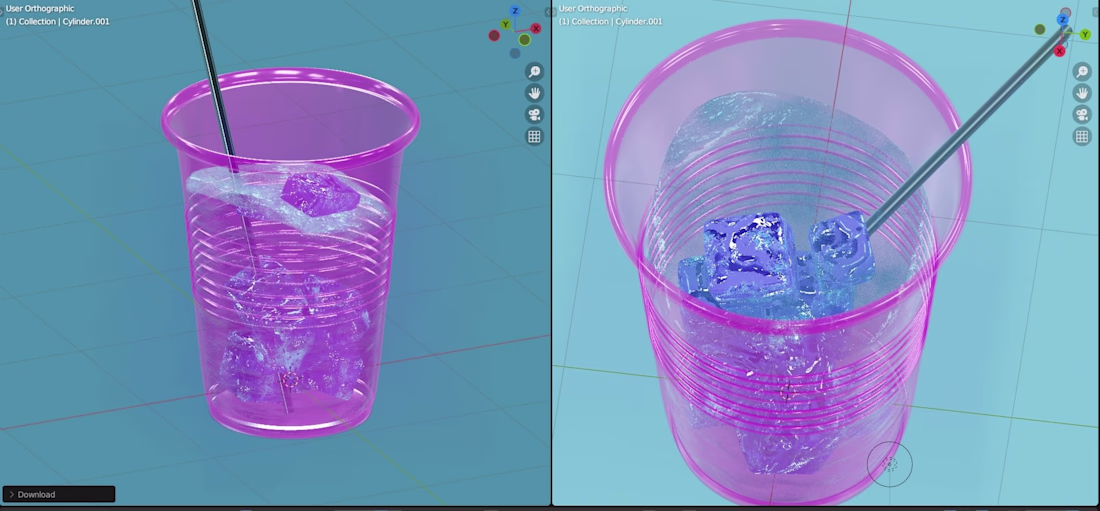Screen dimensions: 1100x511
Task: Click the dark red negative X circle in left gizmo
Action: click(495, 36)
